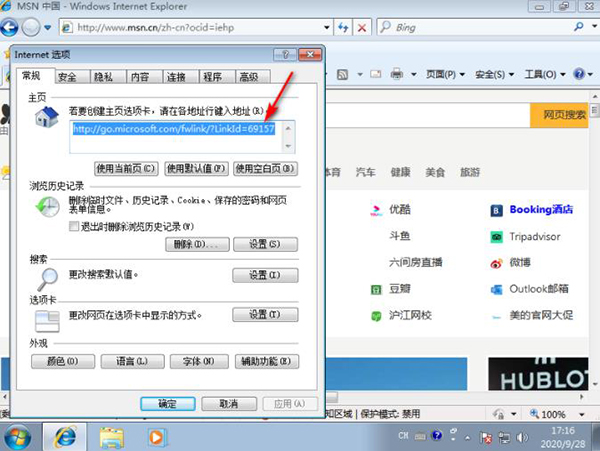
Task: Click the dialog's question-mark help button
Action: (x=285, y=55)
